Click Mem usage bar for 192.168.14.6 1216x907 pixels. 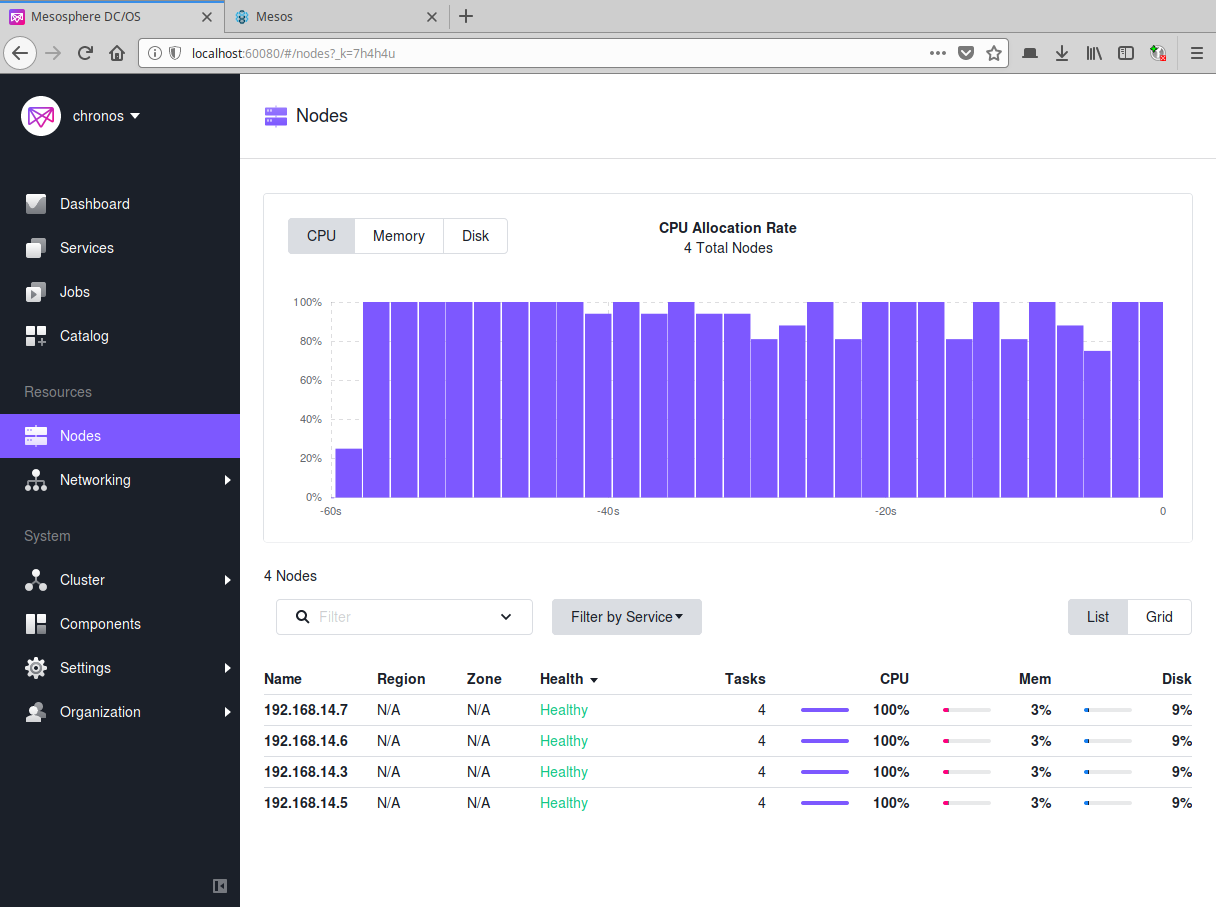click(x=967, y=741)
